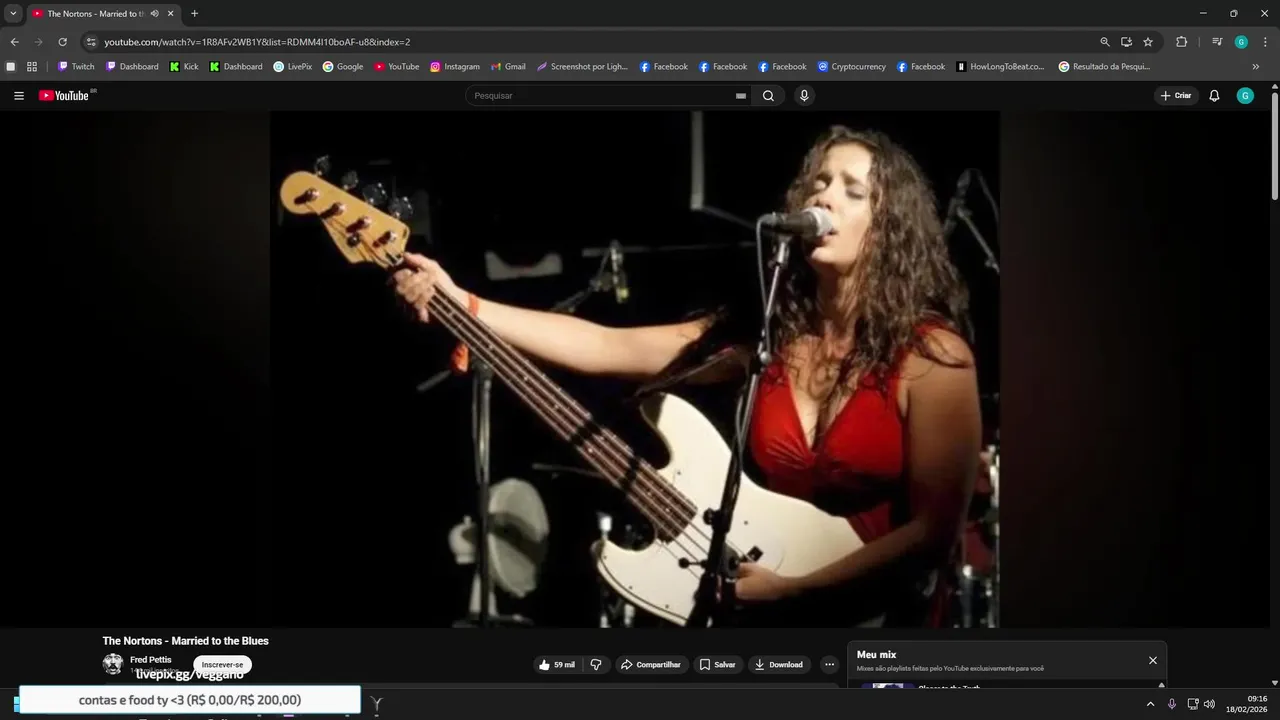The image size is (1280, 720).
Task: Open Chrome profile avatar
Action: (1241, 42)
